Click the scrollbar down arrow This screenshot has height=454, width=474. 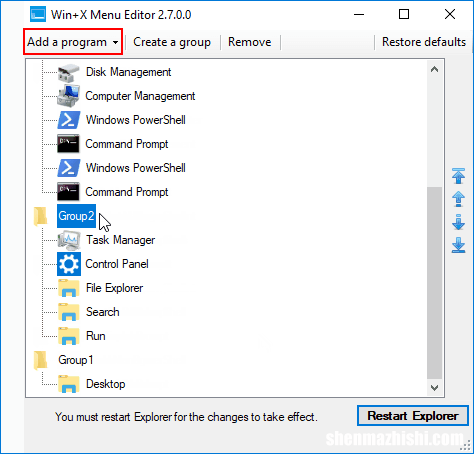click(x=434, y=388)
